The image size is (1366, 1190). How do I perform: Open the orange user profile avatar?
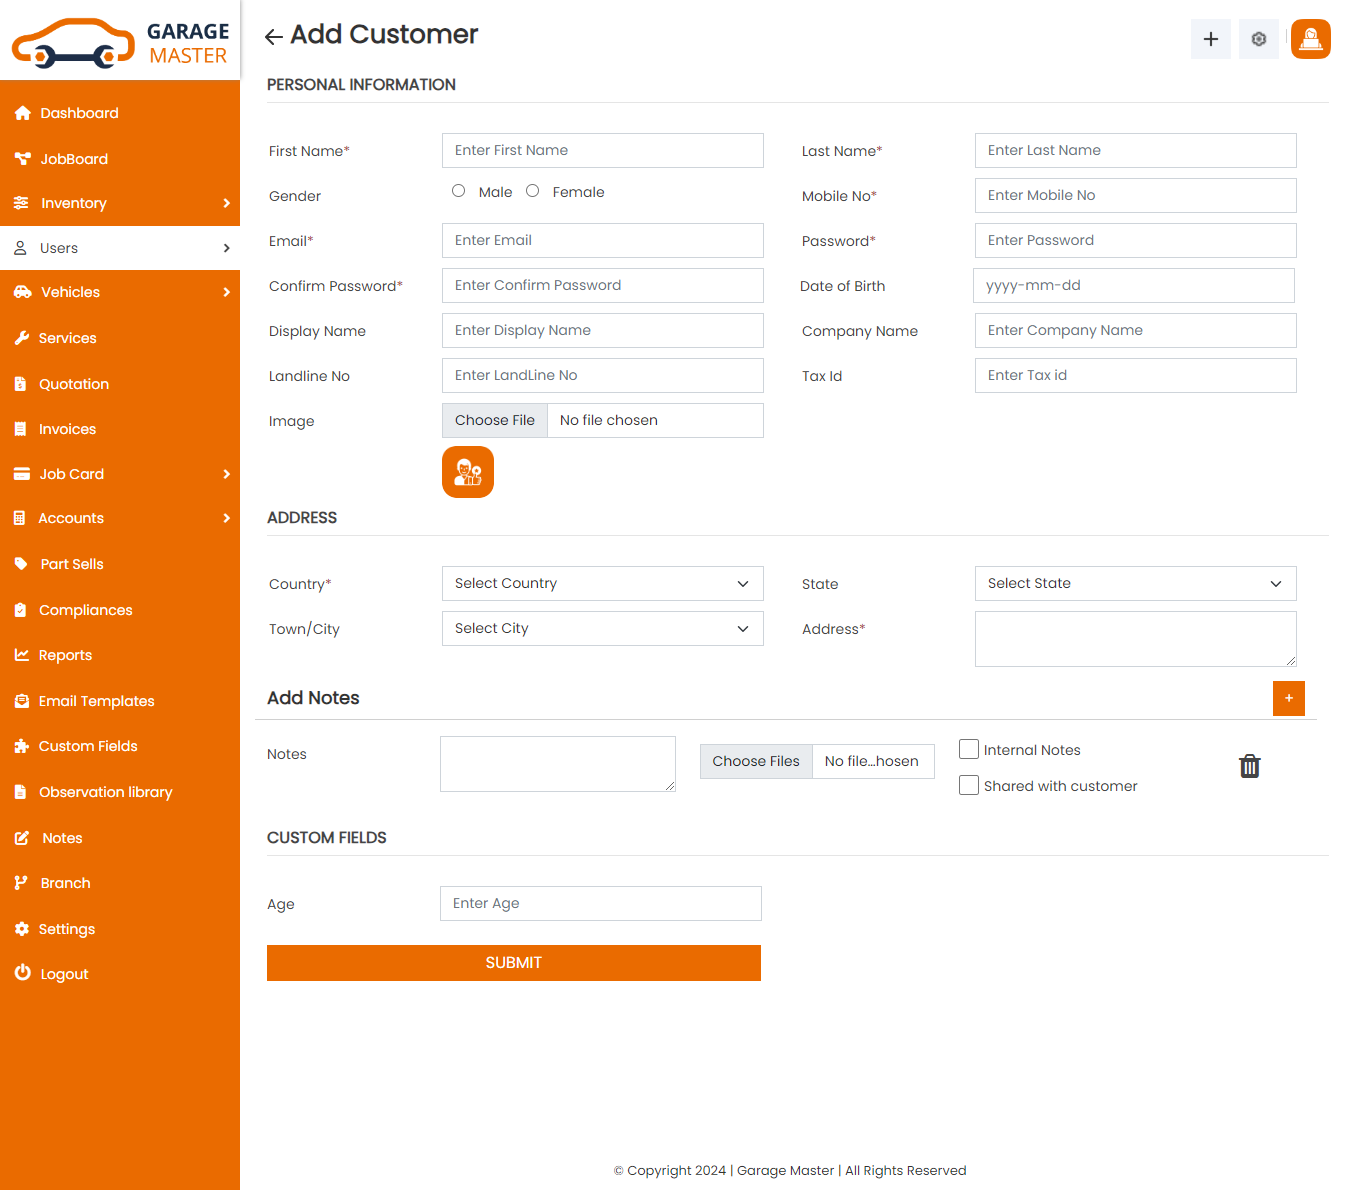[1310, 39]
